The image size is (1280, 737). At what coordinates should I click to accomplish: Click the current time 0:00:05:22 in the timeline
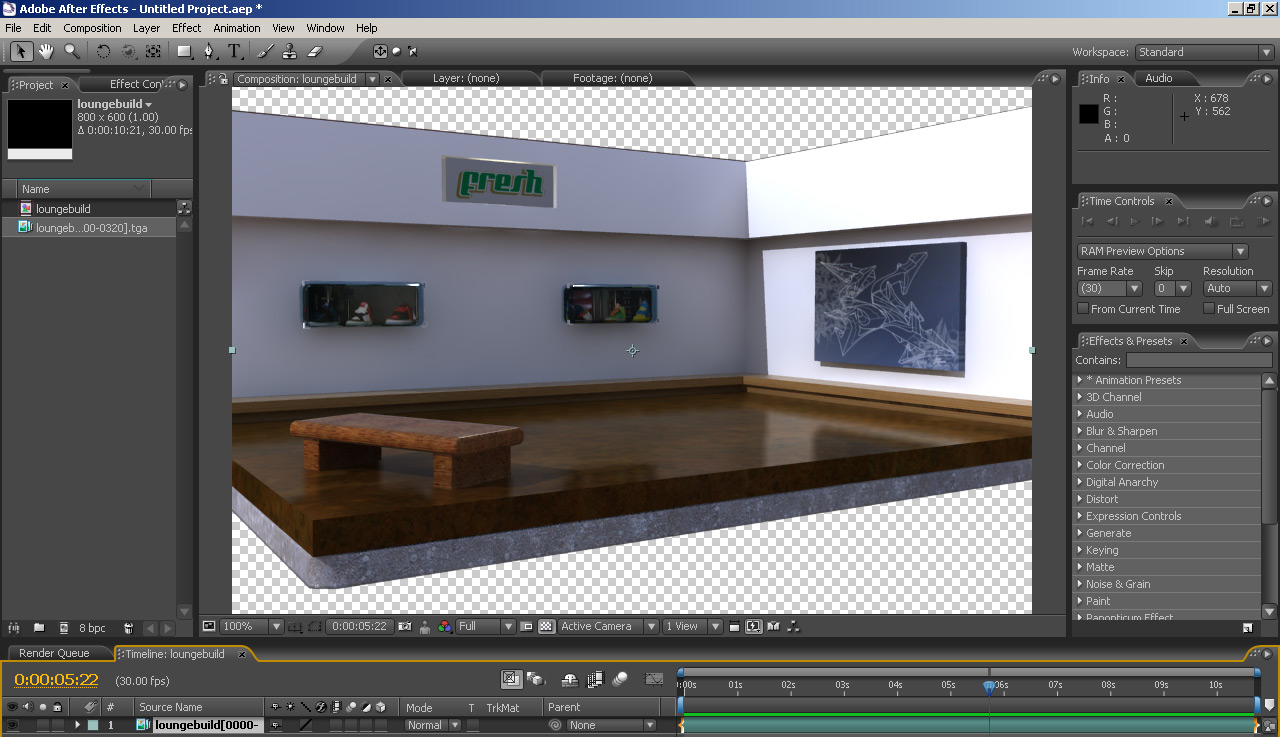[56, 680]
